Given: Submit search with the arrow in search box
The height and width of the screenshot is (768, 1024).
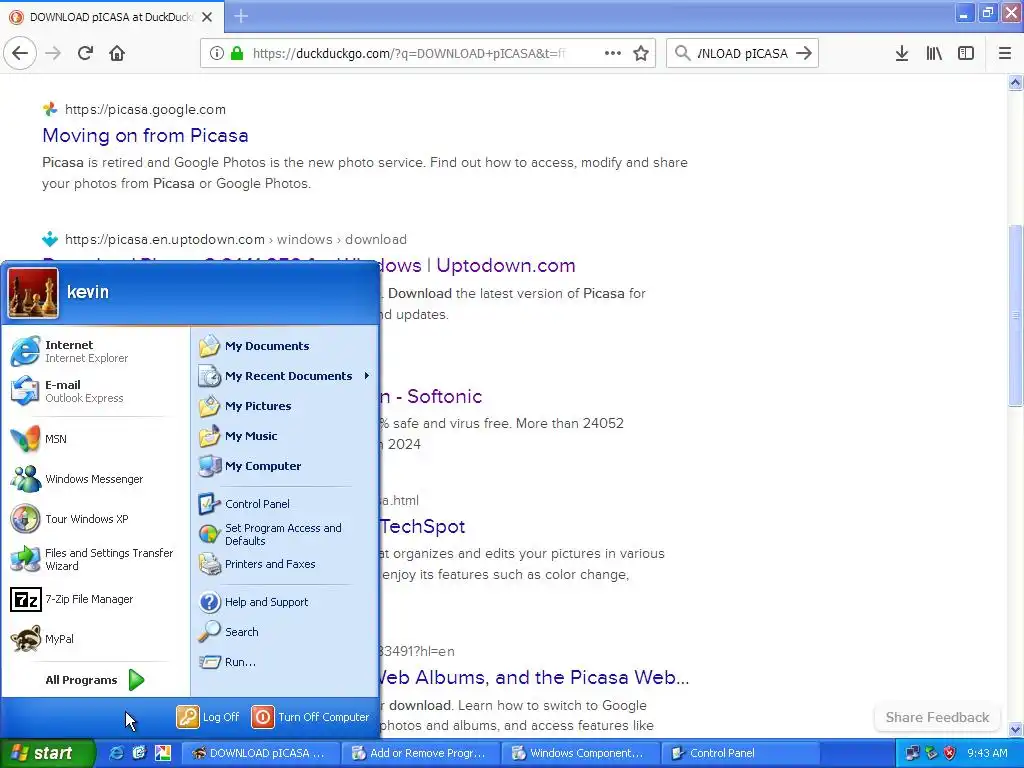Looking at the screenshot, I should point(804,53).
